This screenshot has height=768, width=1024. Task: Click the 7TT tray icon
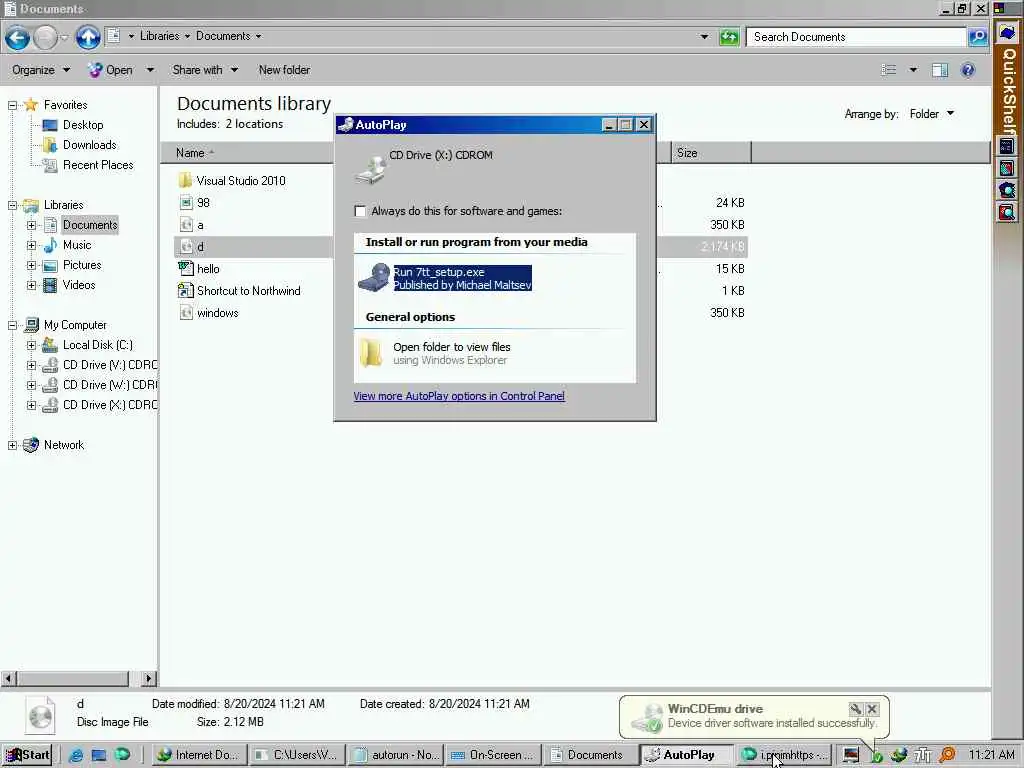922,755
